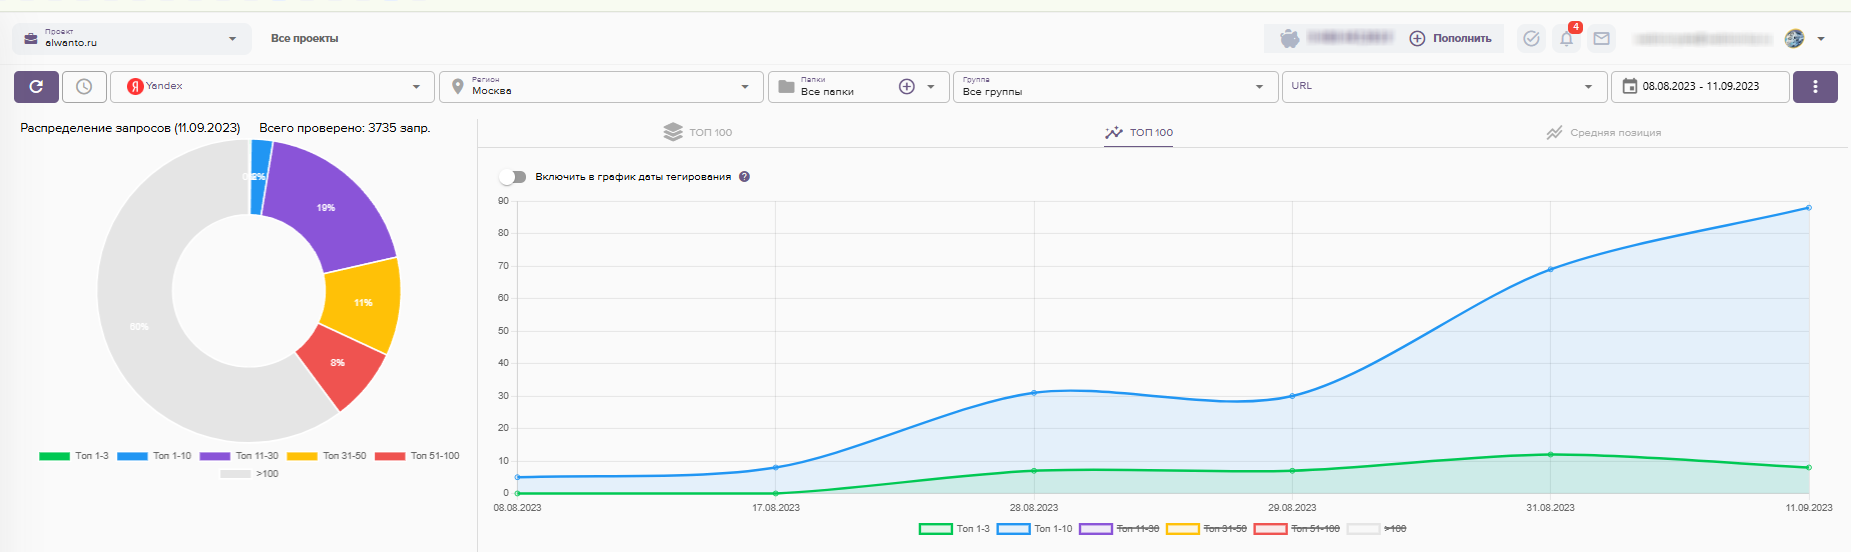The height and width of the screenshot is (552, 1851).
Task: Open the three-dot more options menu
Action: click(1814, 87)
